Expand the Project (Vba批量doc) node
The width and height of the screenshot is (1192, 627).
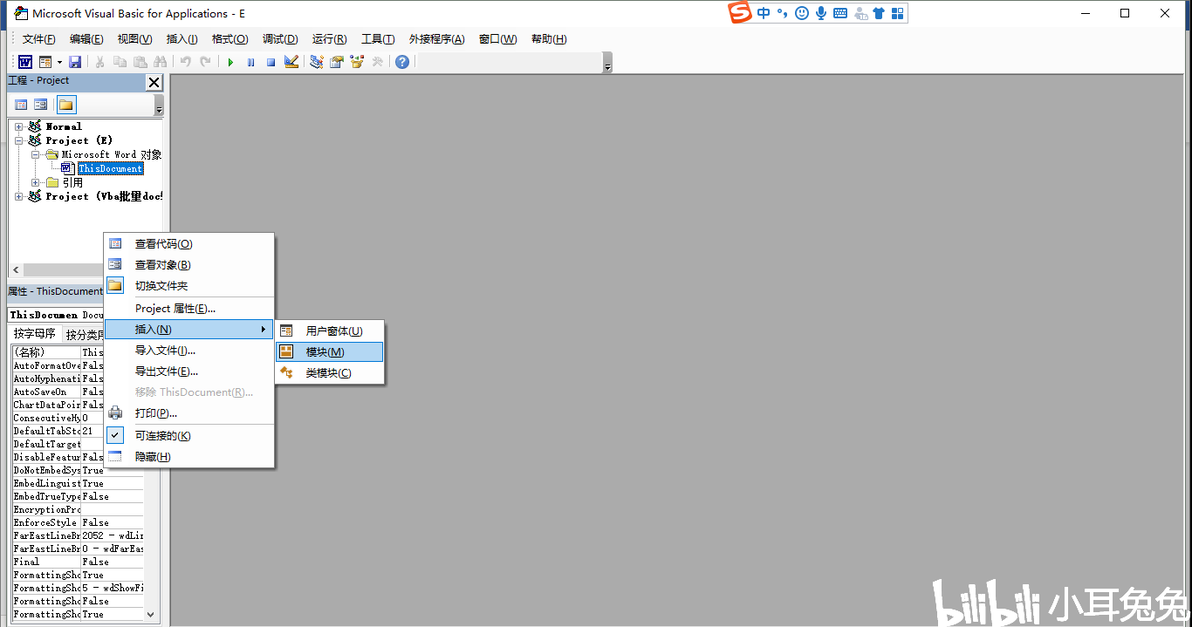[x=19, y=196]
